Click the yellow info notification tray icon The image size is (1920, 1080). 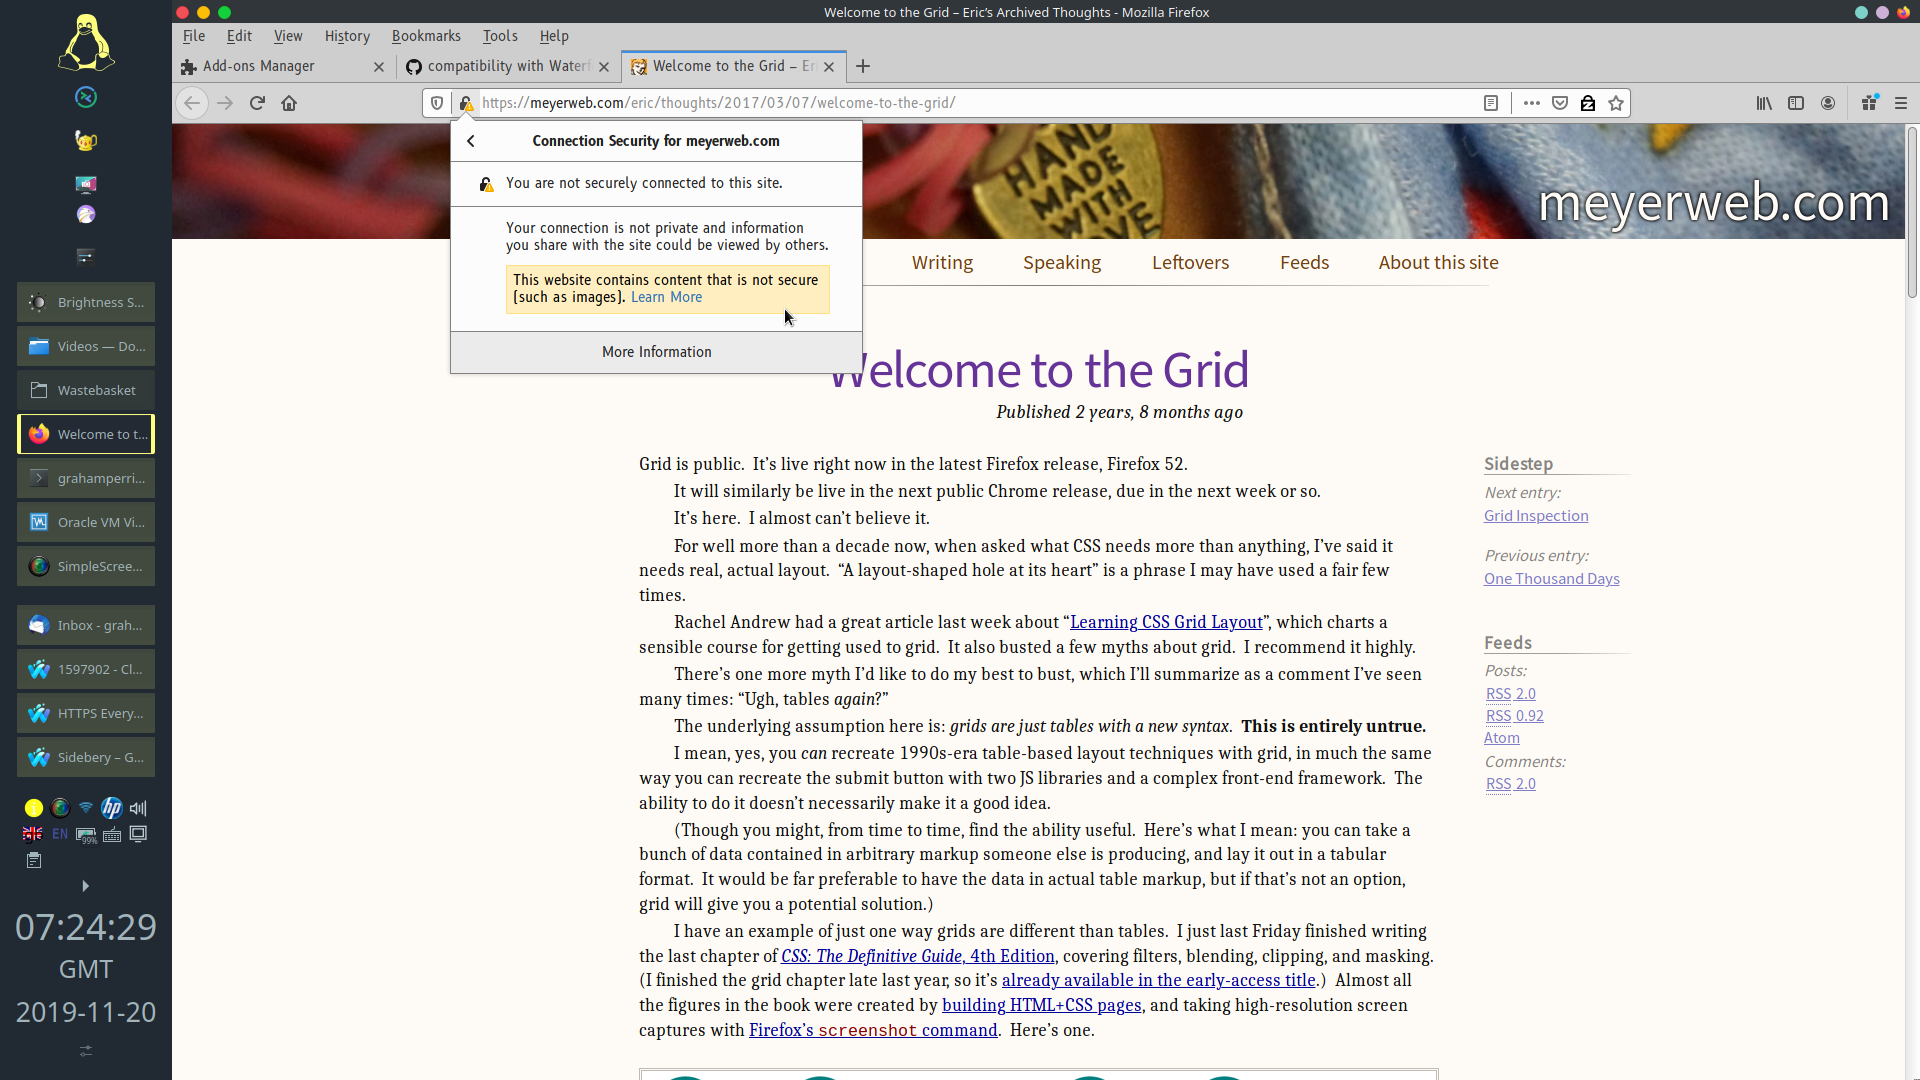[34, 808]
